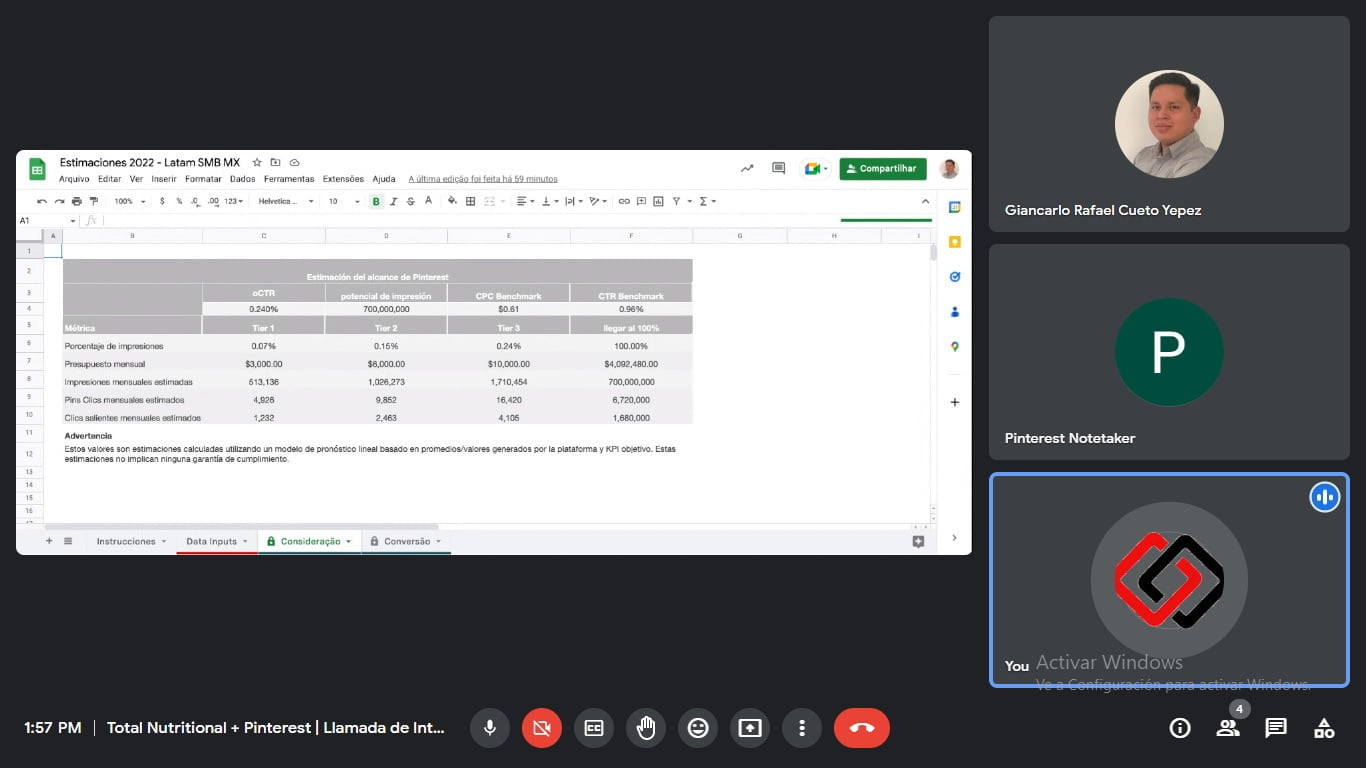Open the Editar menu
The width and height of the screenshot is (1366, 768).
109,179
